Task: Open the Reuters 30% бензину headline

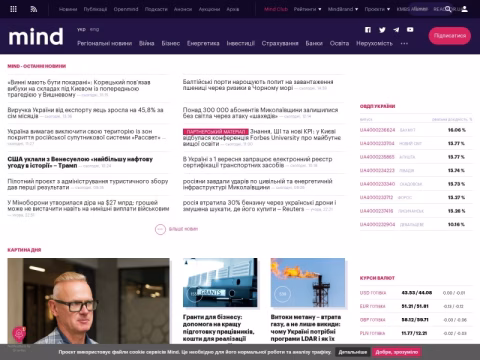Action: 259,206
